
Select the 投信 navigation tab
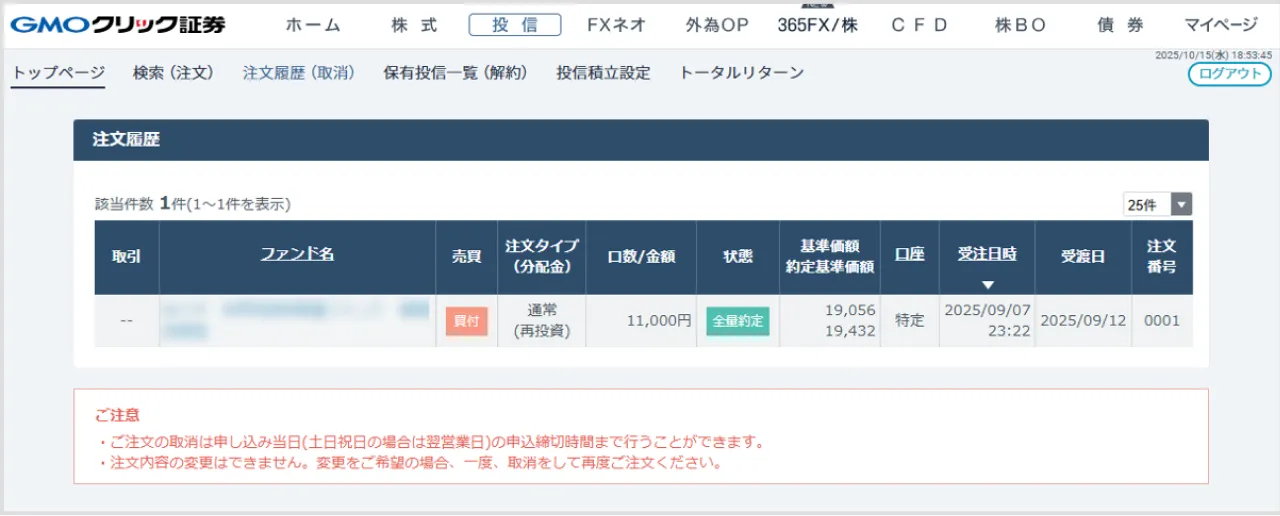tap(515, 25)
